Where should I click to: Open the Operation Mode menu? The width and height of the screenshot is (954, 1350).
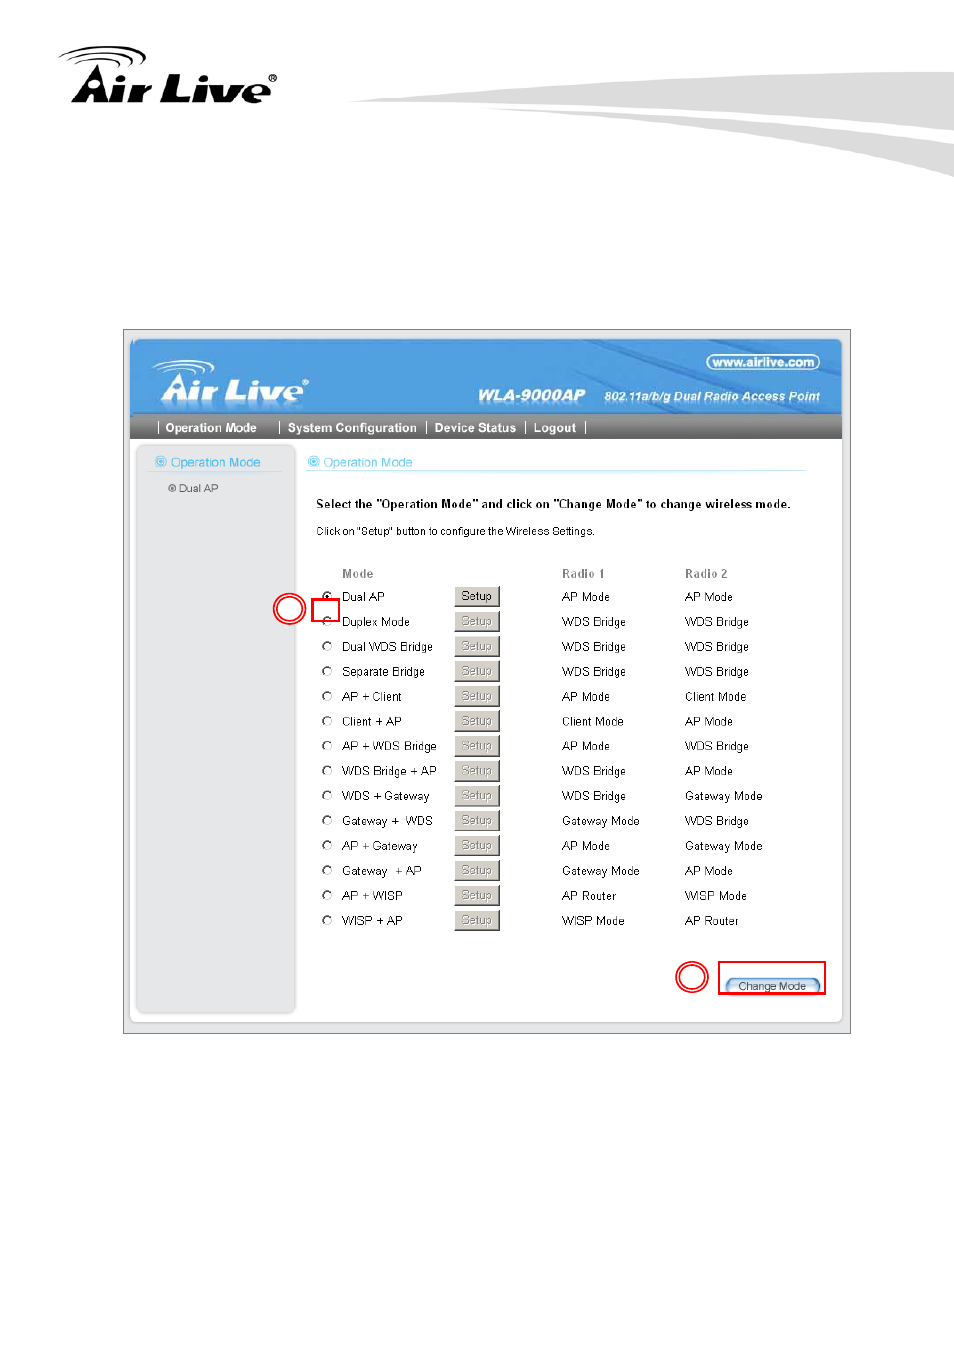(211, 428)
